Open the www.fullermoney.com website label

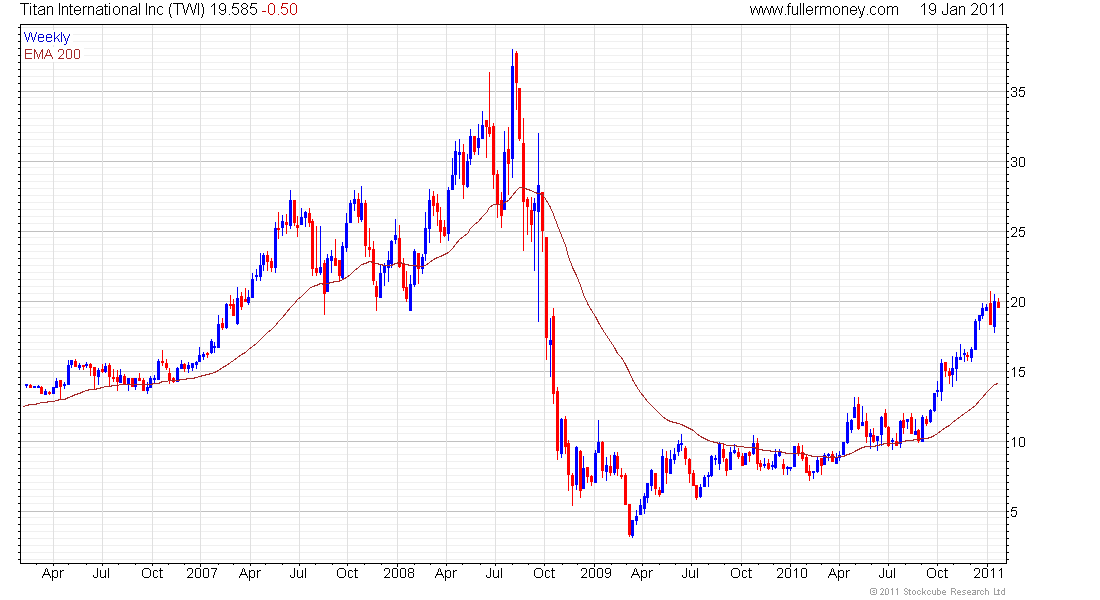[x=824, y=10]
